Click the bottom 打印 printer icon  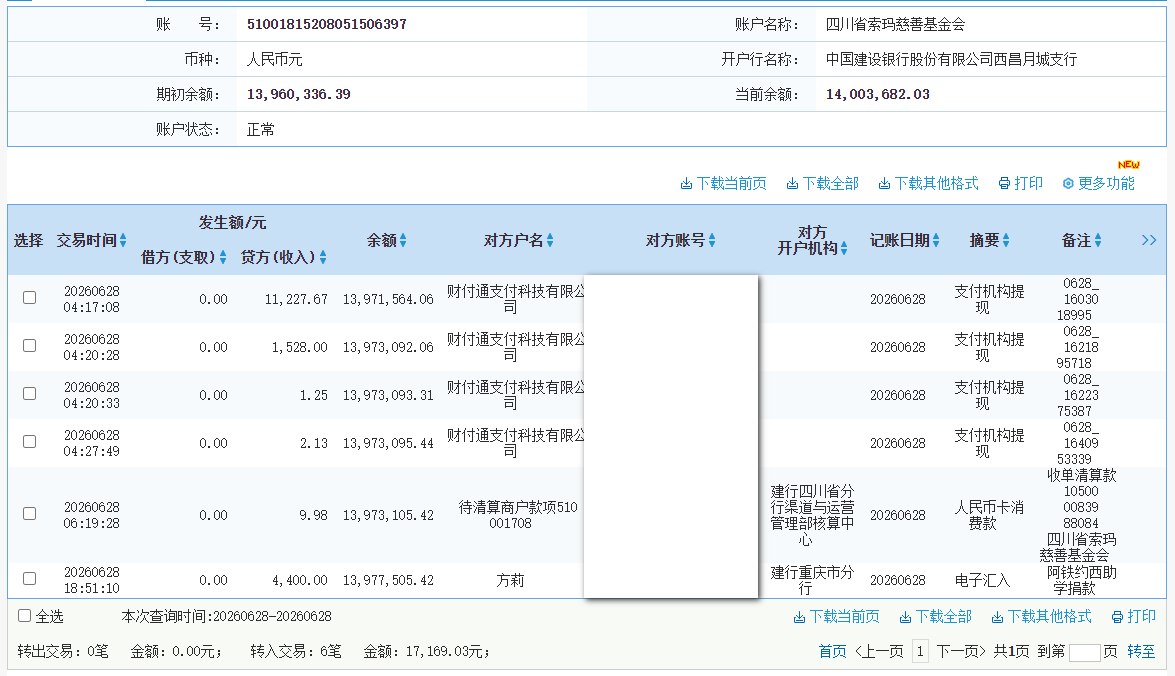[1117, 617]
